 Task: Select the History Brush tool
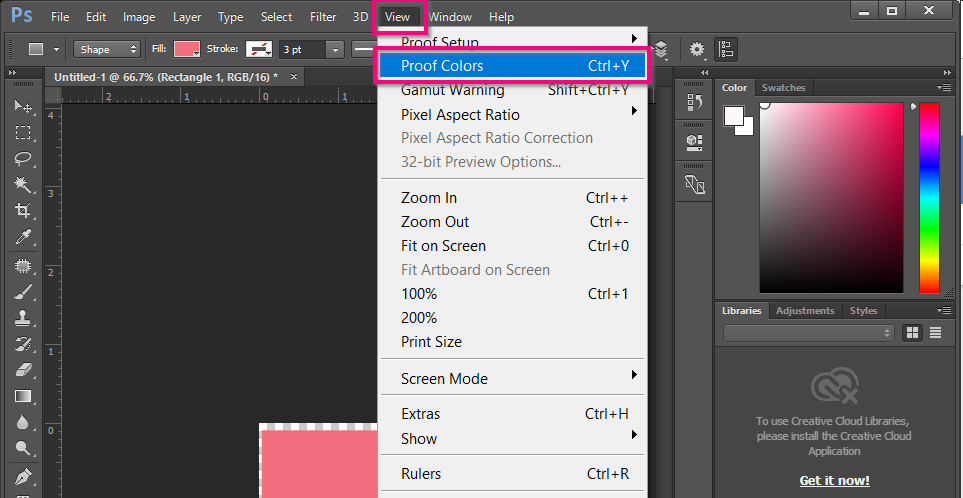(23, 344)
